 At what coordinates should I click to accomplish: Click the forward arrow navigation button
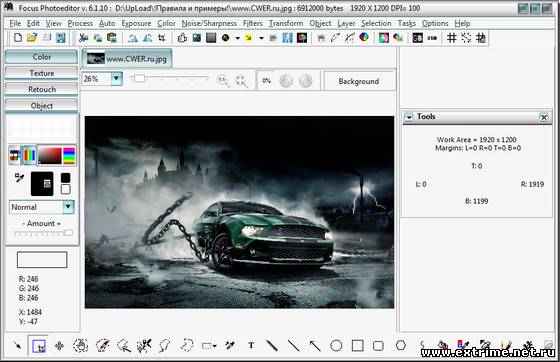point(305,81)
